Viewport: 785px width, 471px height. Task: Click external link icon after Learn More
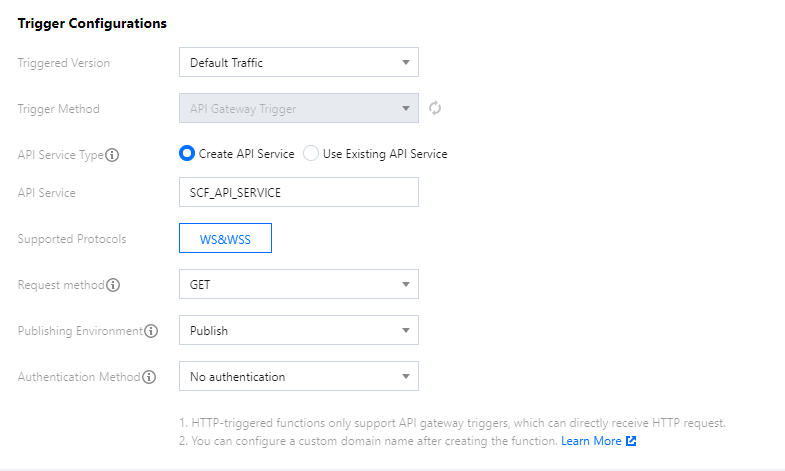[631, 441]
